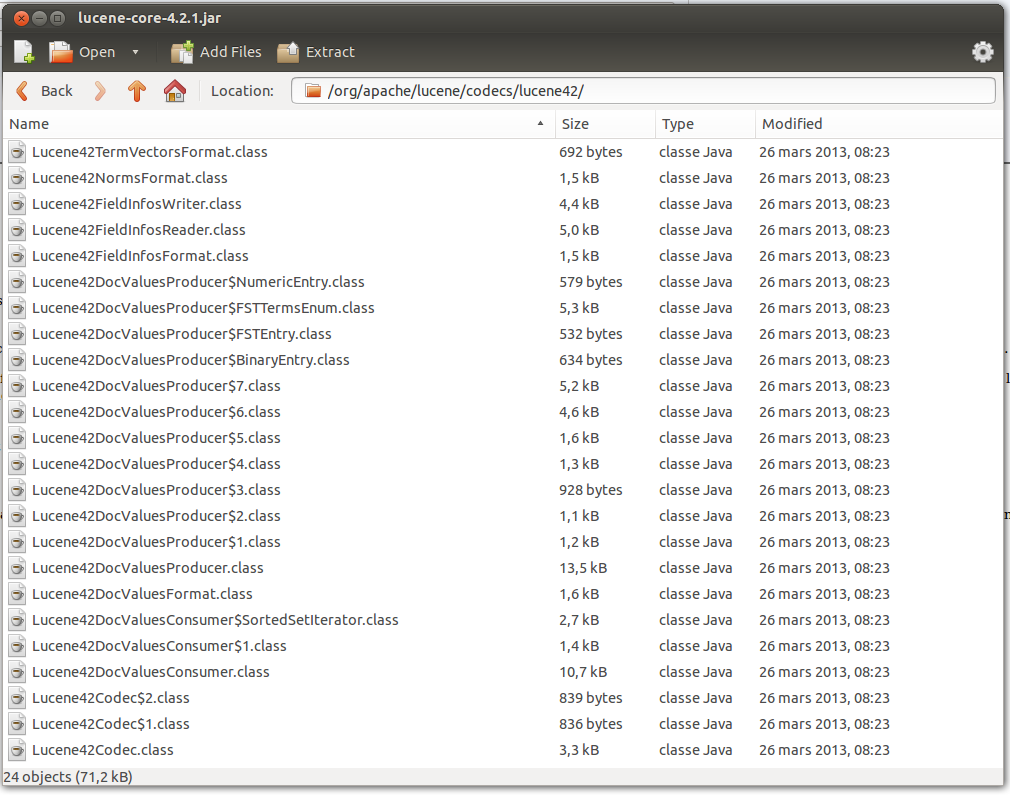The image size is (1010, 800).
Task: Click the 928 bytes size cell
Action: 591,490
